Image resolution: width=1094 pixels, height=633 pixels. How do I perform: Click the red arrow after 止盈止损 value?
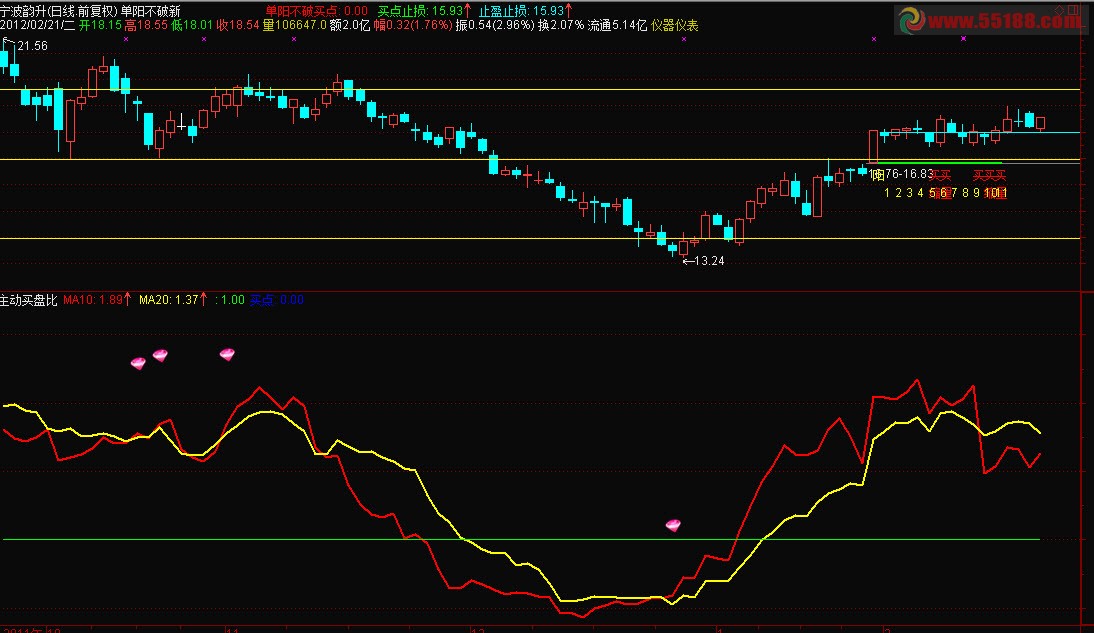[569, 11]
